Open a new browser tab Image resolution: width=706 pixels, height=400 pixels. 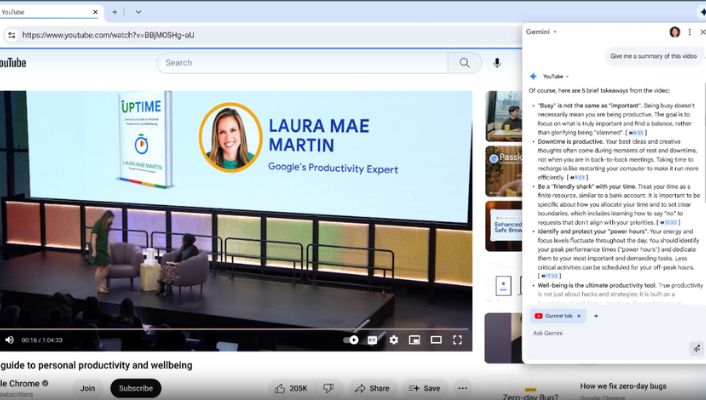coord(114,12)
